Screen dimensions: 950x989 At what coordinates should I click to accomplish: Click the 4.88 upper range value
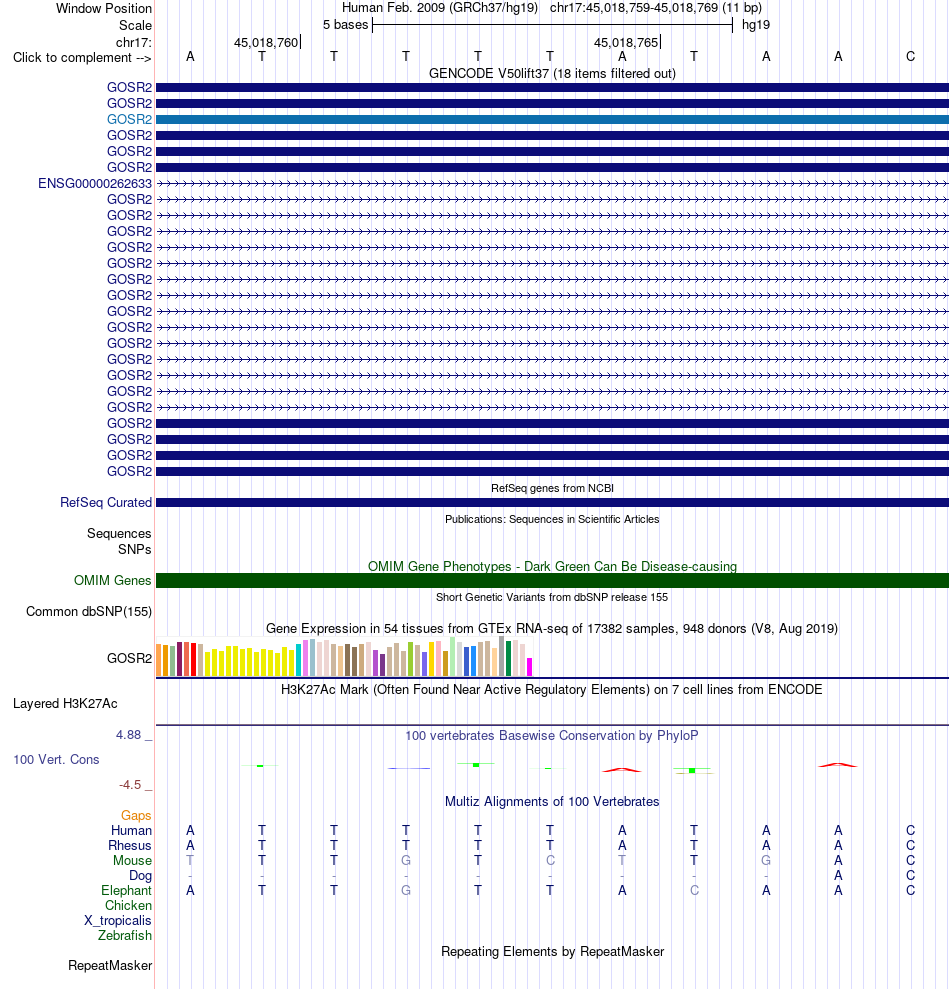click(128, 735)
